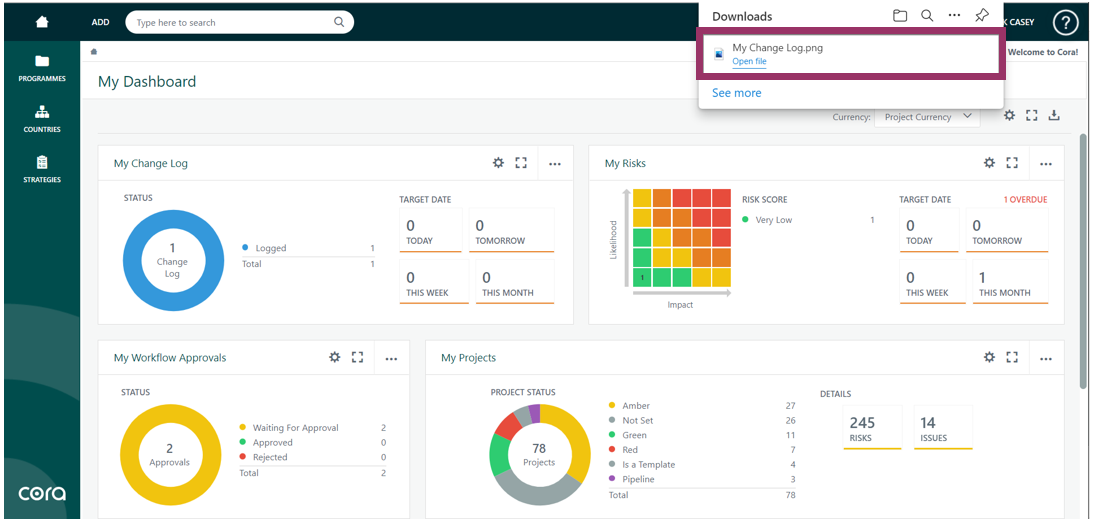The height and width of the screenshot is (527, 1098).
Task: Click the Not Set project status entry
Action: point(702,420)
